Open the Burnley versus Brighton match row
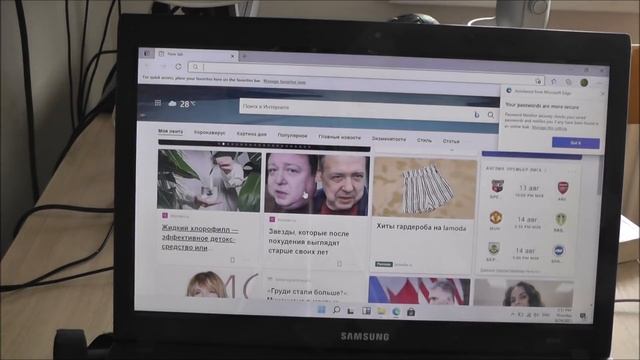Viewport: 640px width, 360px height. coord(525,253)
